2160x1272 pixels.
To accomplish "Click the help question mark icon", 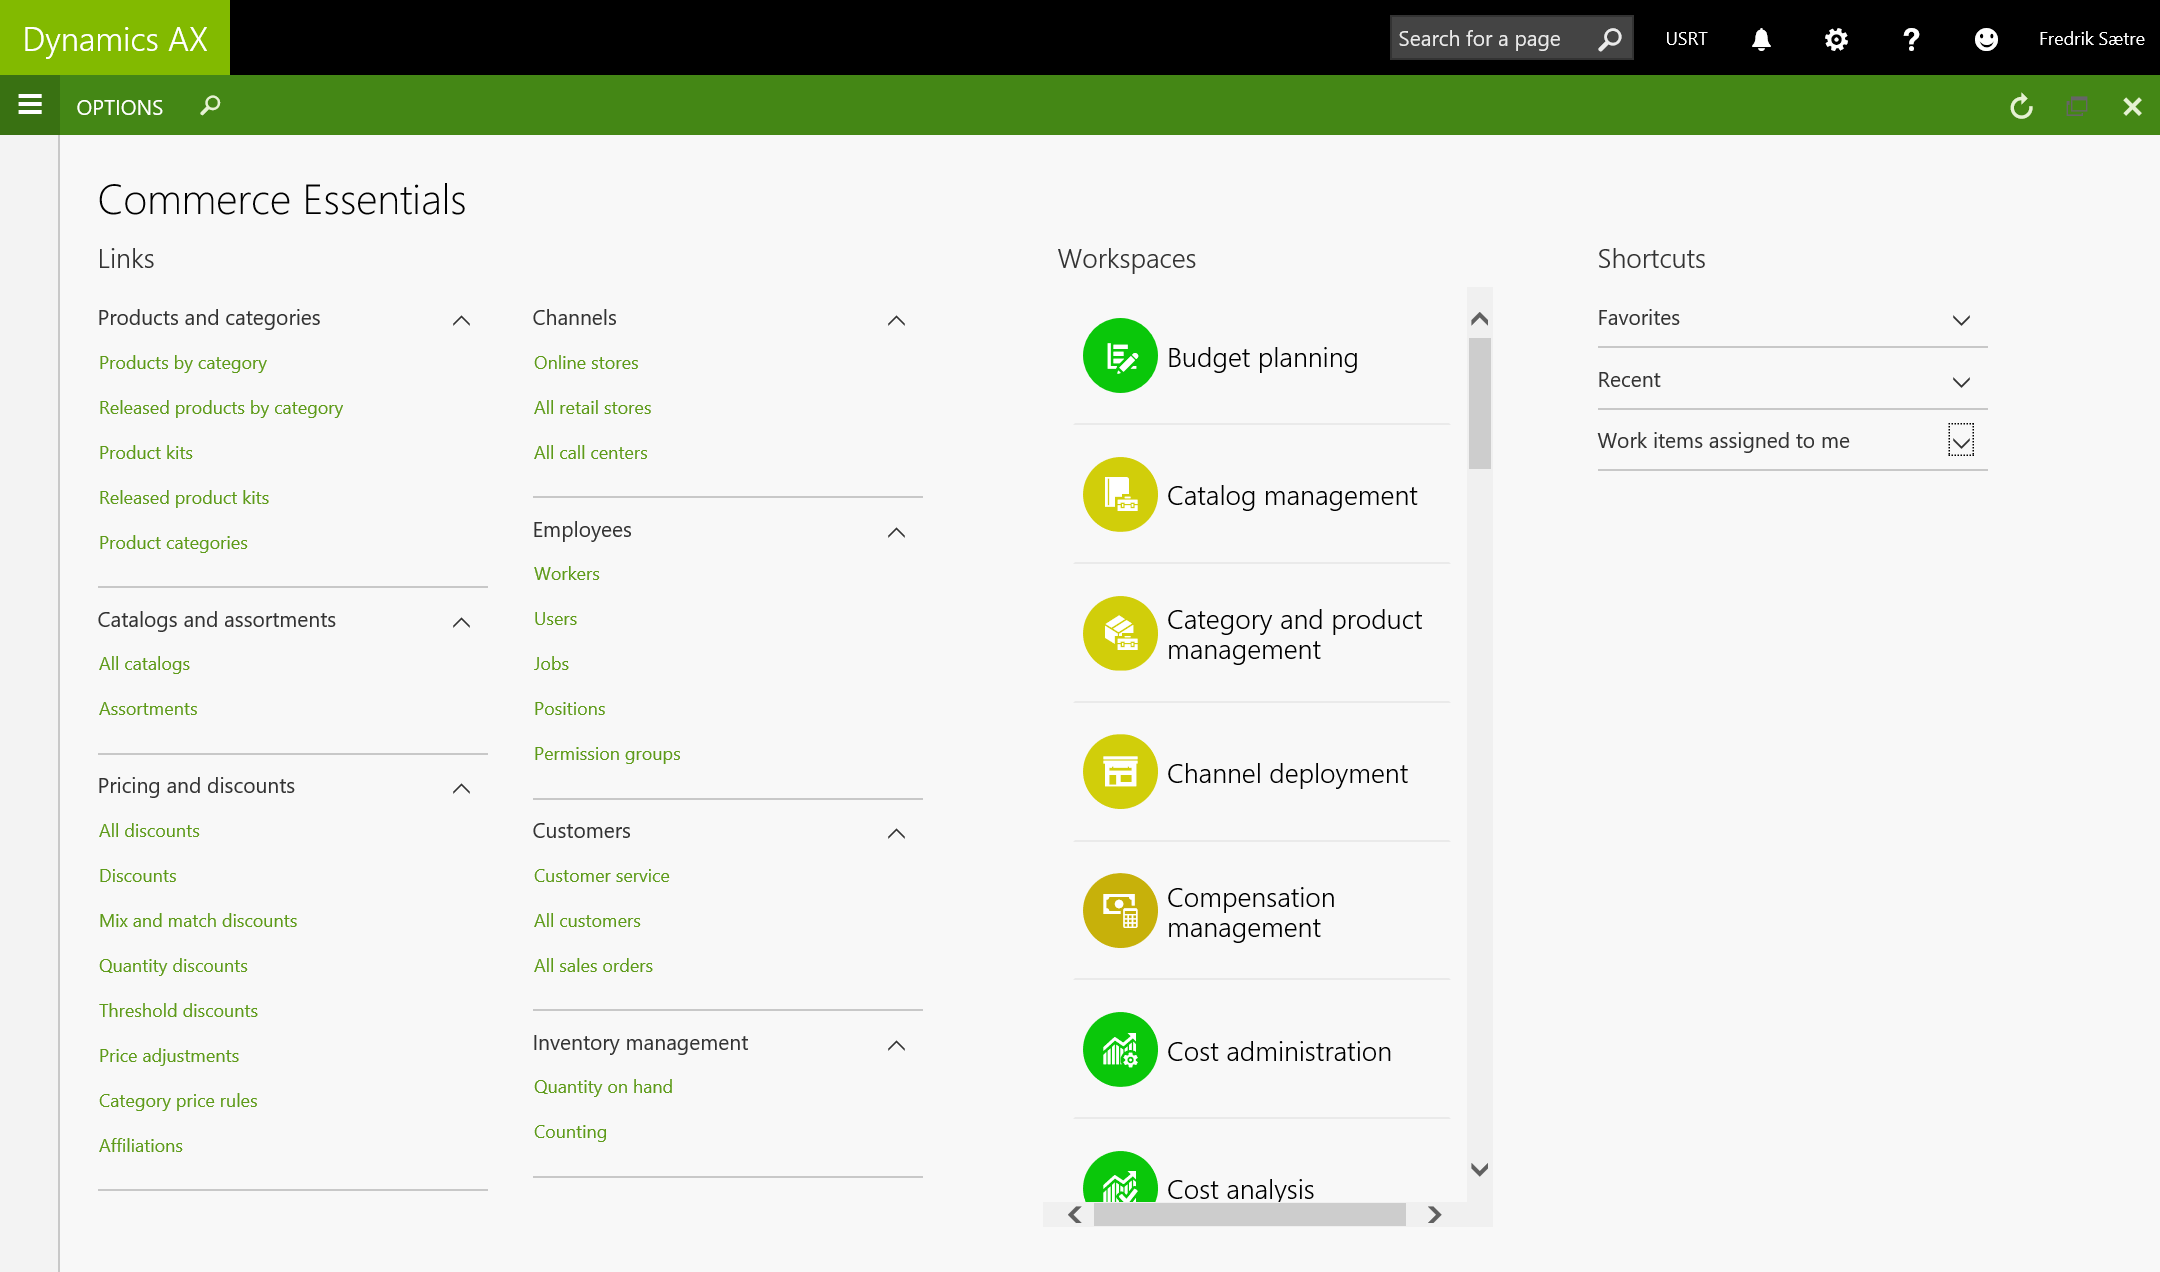I will [1911, 39].
